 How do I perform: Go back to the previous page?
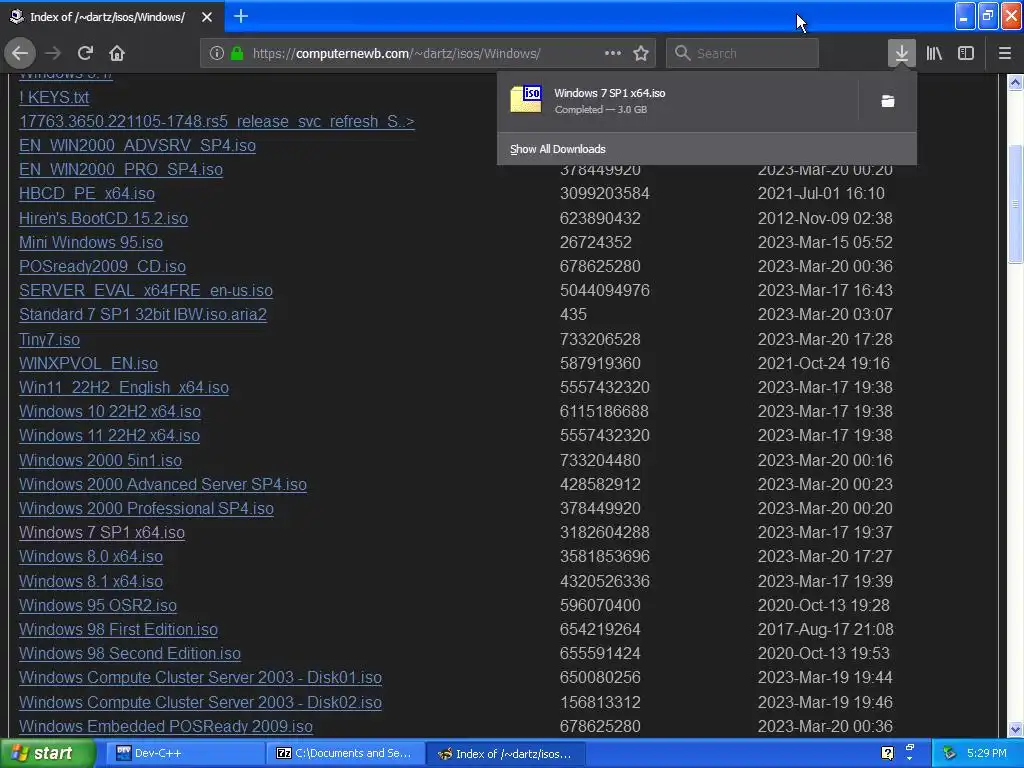20,53
